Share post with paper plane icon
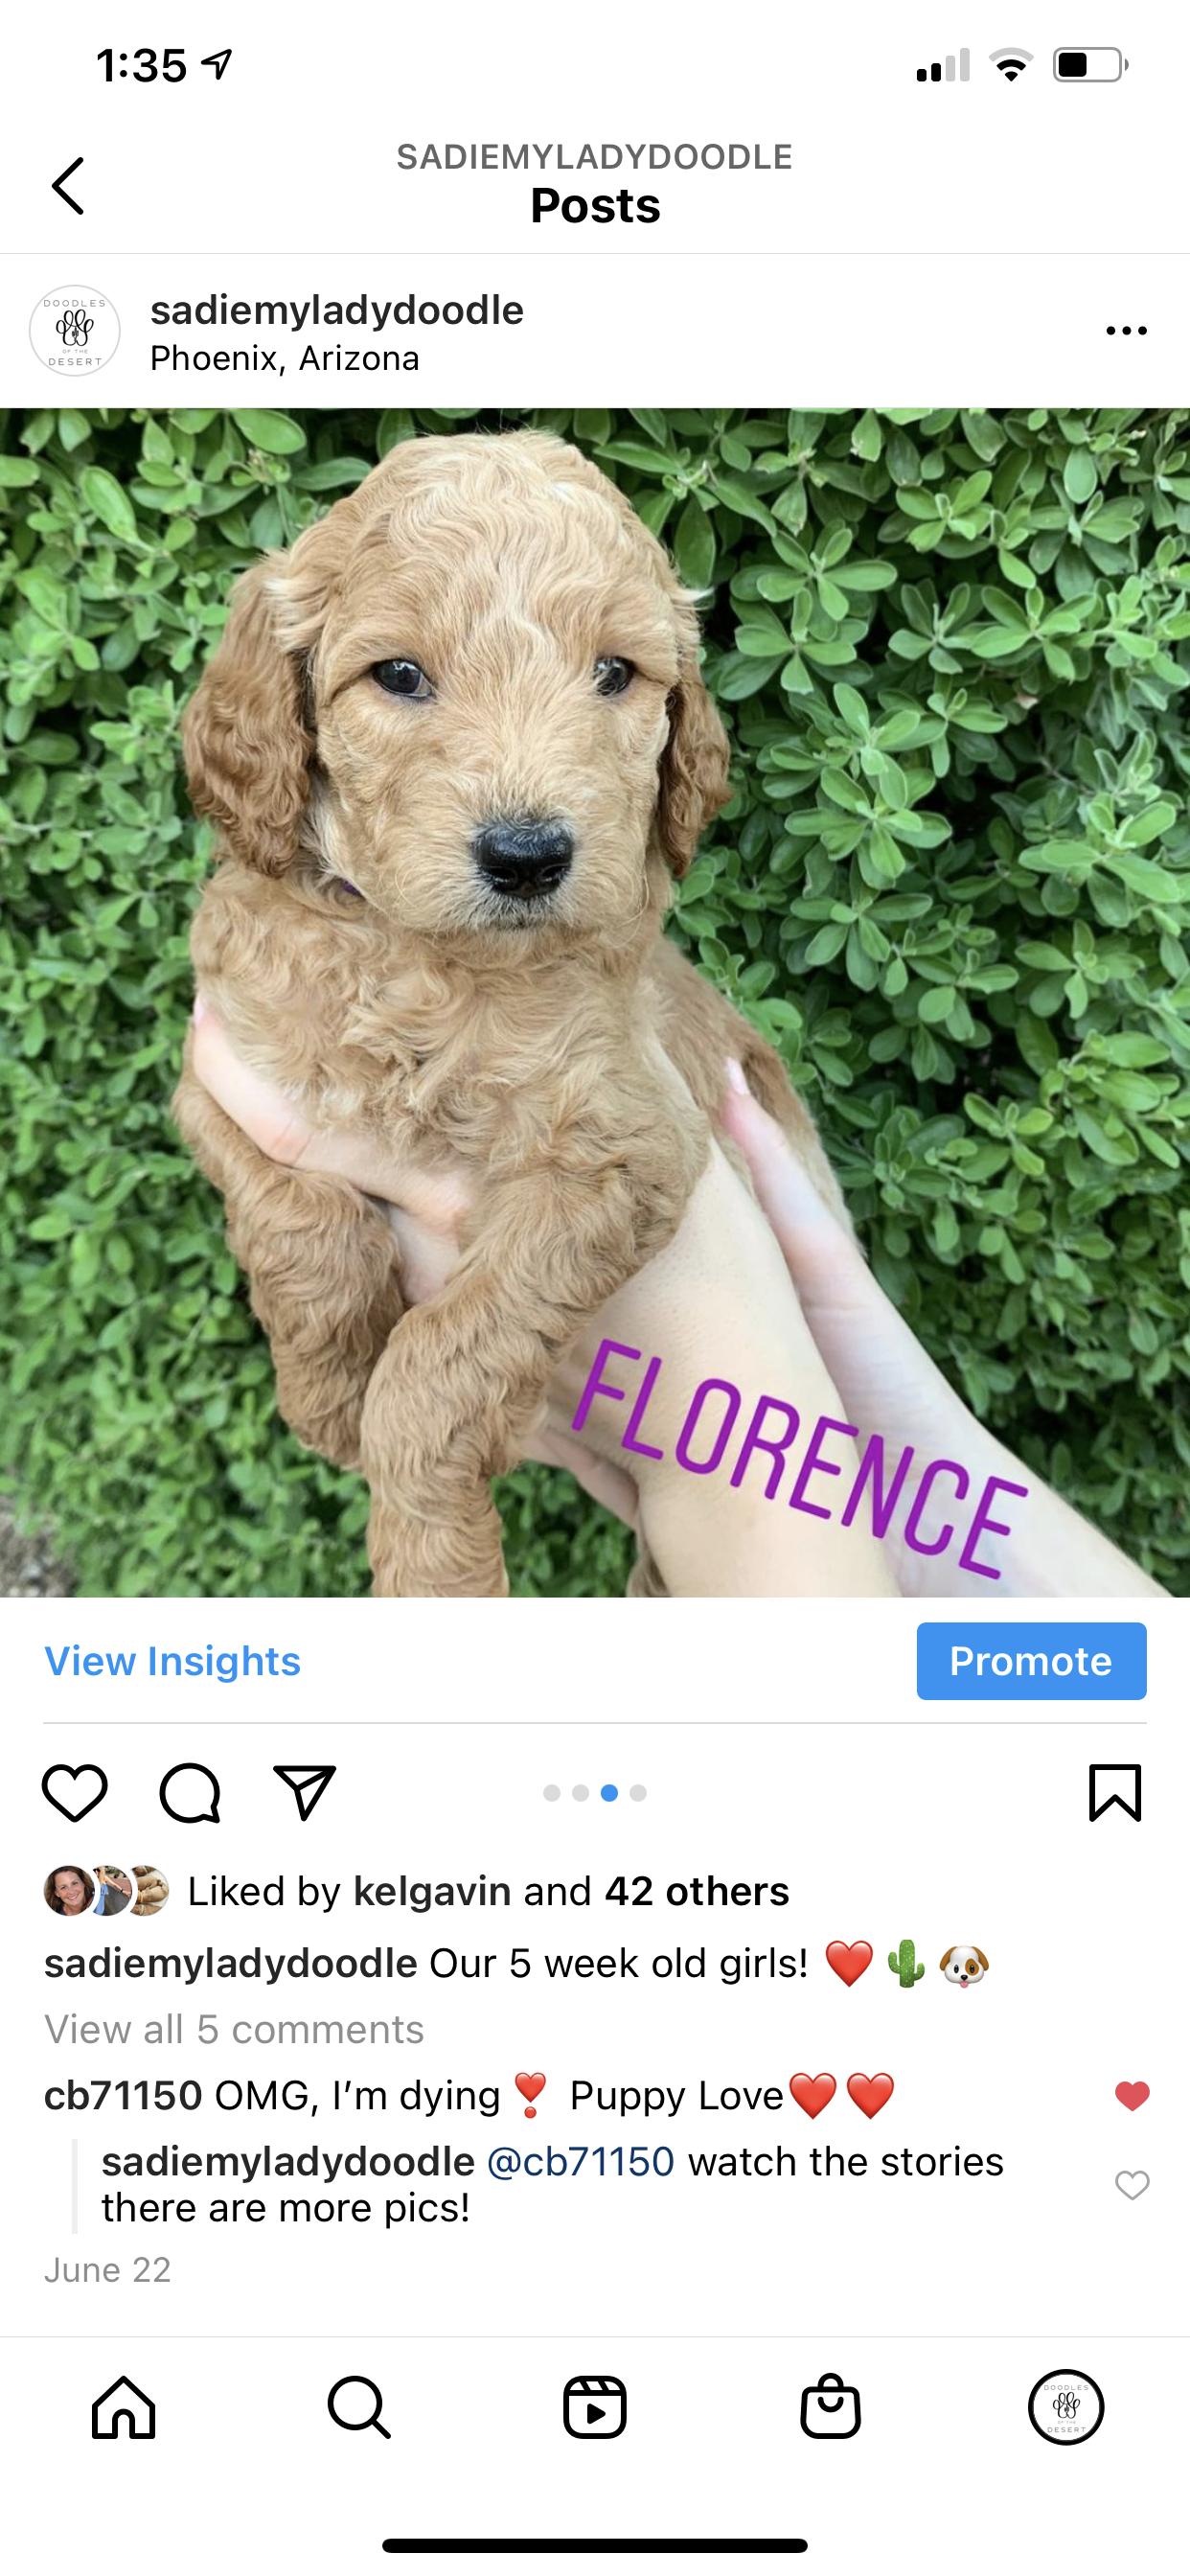 click(304, 1793)
